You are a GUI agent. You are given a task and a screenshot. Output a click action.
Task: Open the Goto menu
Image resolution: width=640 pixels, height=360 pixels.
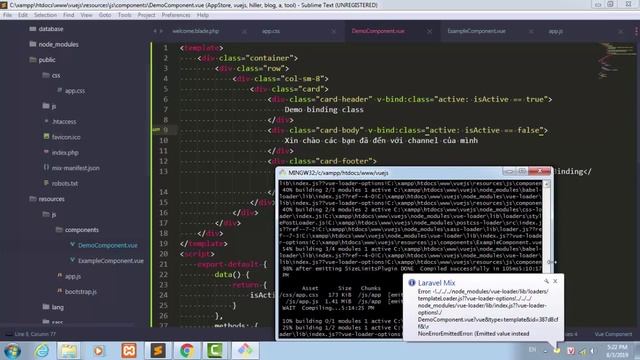click(105, 15)
